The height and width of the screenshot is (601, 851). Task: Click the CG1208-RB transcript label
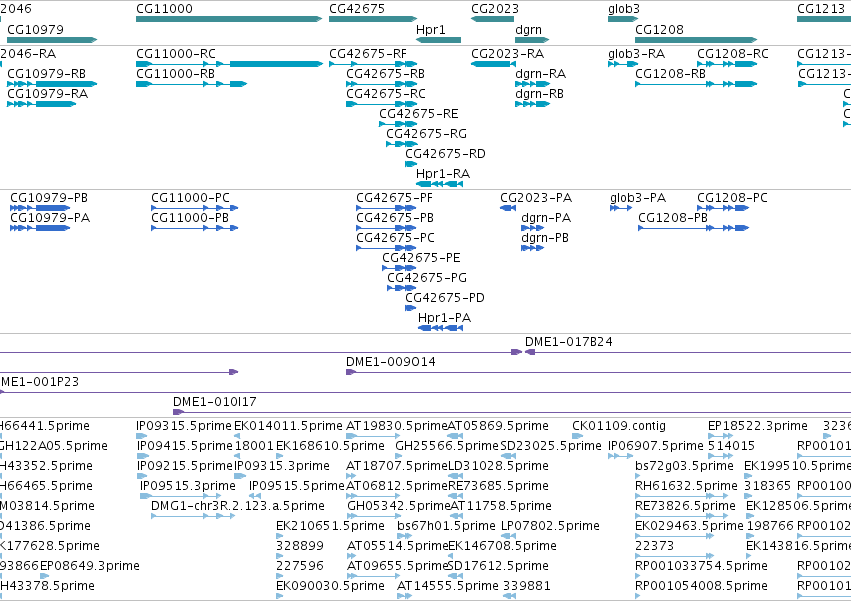pyautogui.click(x=671, y=74)
